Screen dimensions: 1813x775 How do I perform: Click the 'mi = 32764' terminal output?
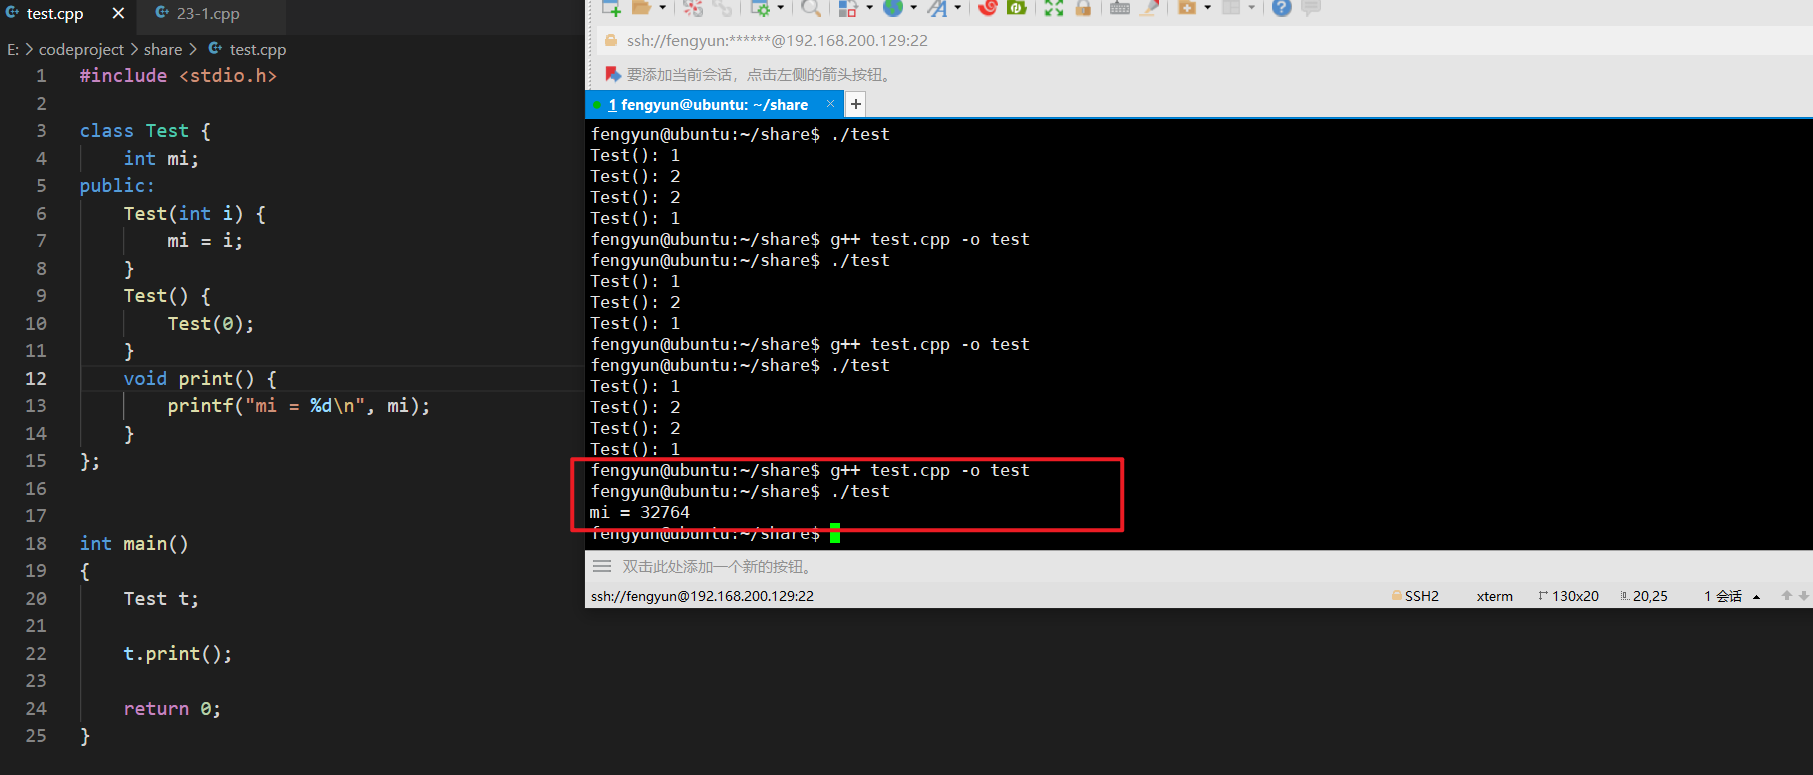pyautogui.click(x=640, y=512)
